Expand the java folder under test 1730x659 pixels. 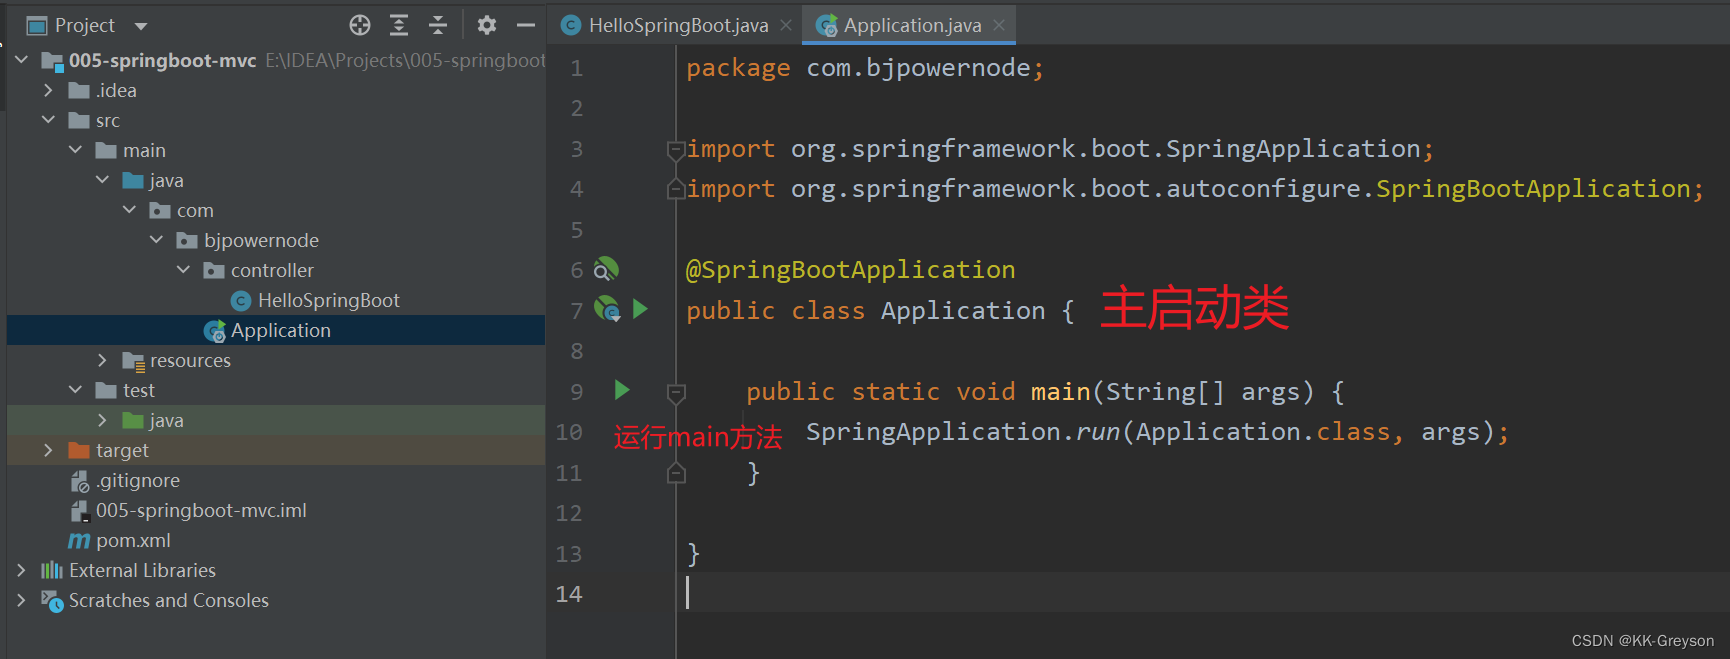tap(102, 420)
